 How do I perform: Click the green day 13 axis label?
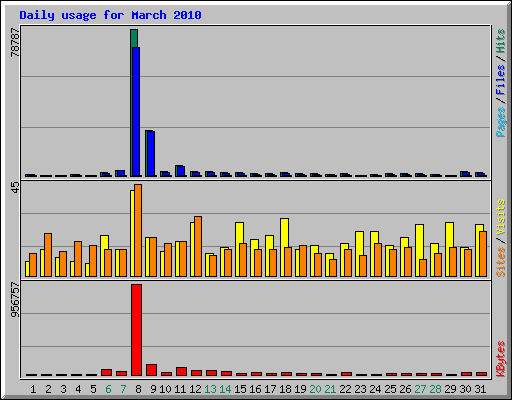pos(210,389)
